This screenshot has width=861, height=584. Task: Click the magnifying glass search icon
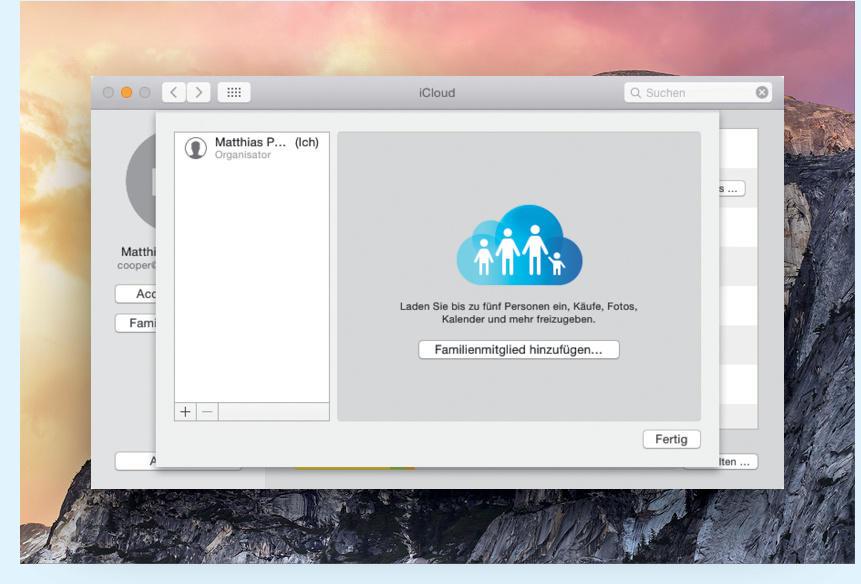click(635, 93)
